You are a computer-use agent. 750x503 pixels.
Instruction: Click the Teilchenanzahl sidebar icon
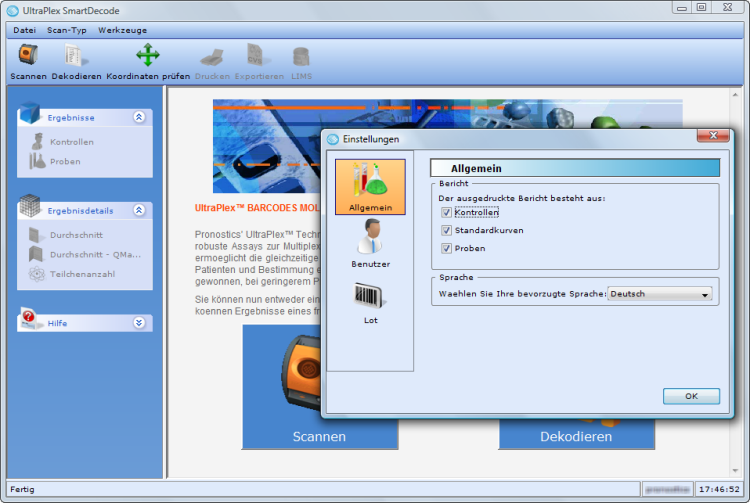coord(37,274)
